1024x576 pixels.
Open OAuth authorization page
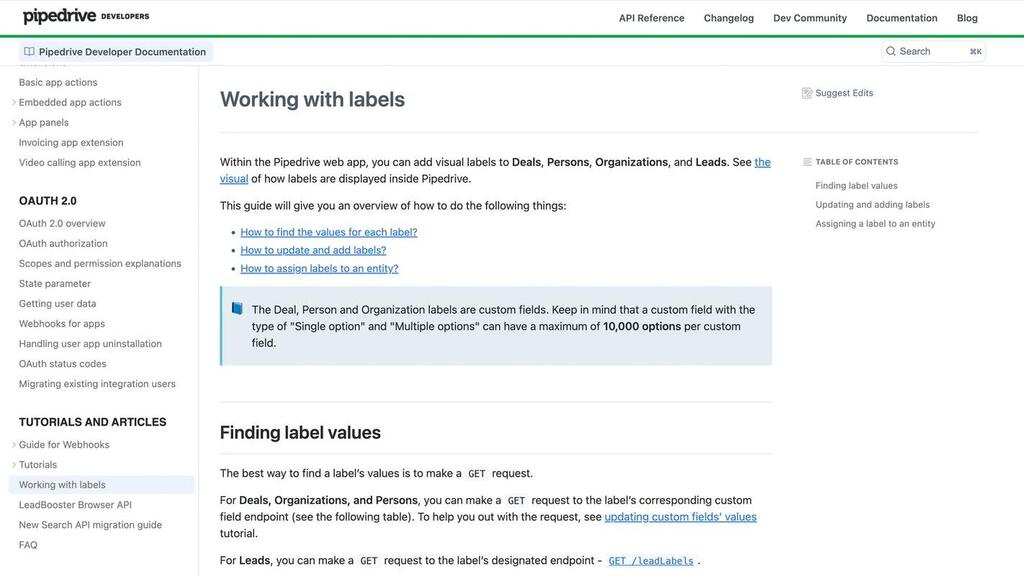click(63, 244)
